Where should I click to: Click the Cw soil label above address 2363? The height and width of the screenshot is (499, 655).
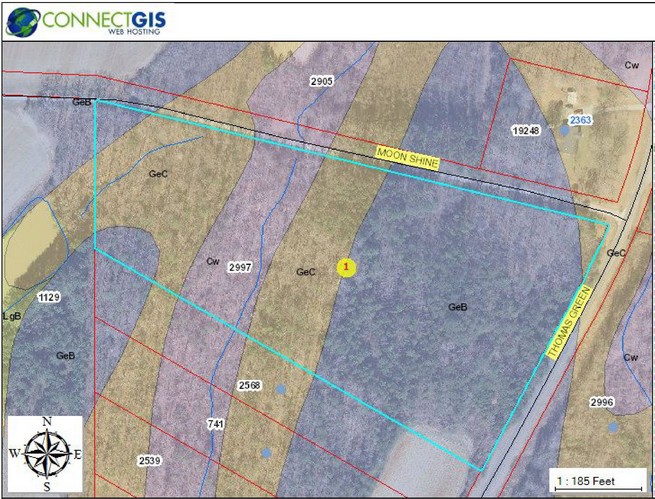click(632, 65)
